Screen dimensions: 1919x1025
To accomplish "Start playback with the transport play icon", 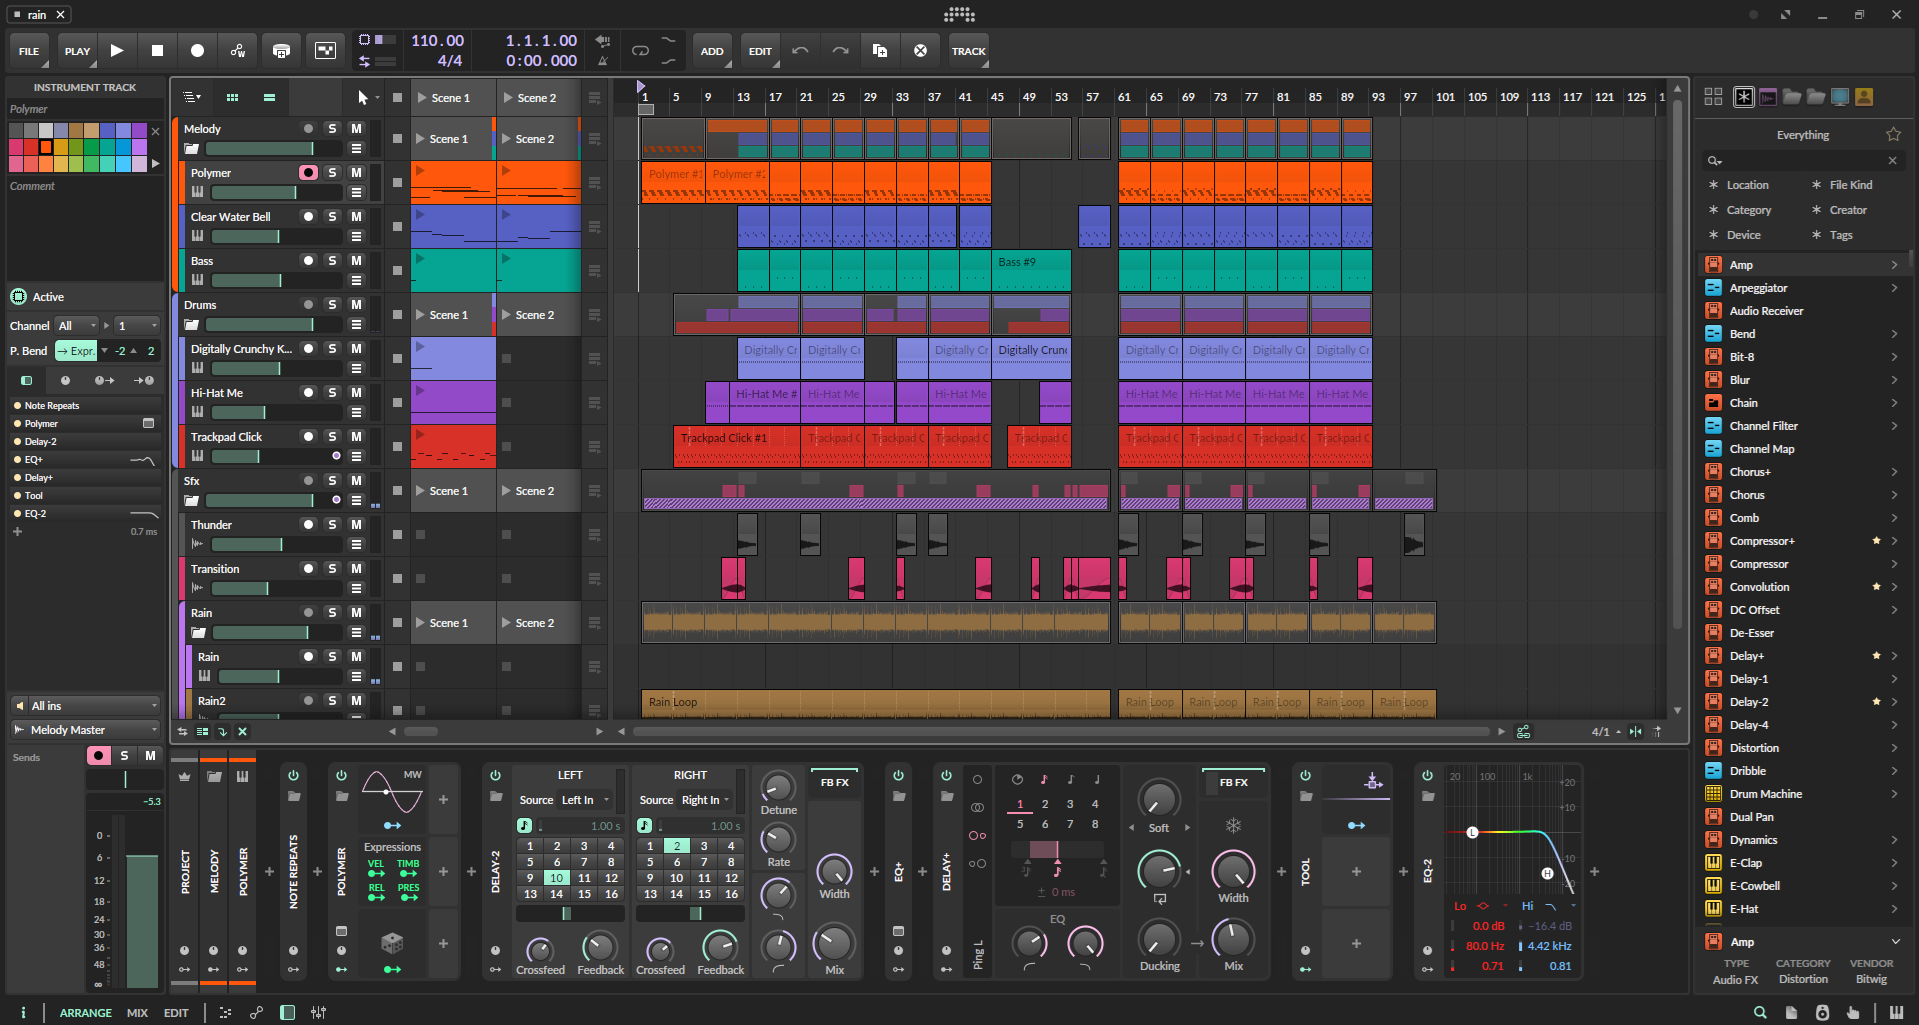I will coord(117,50).
